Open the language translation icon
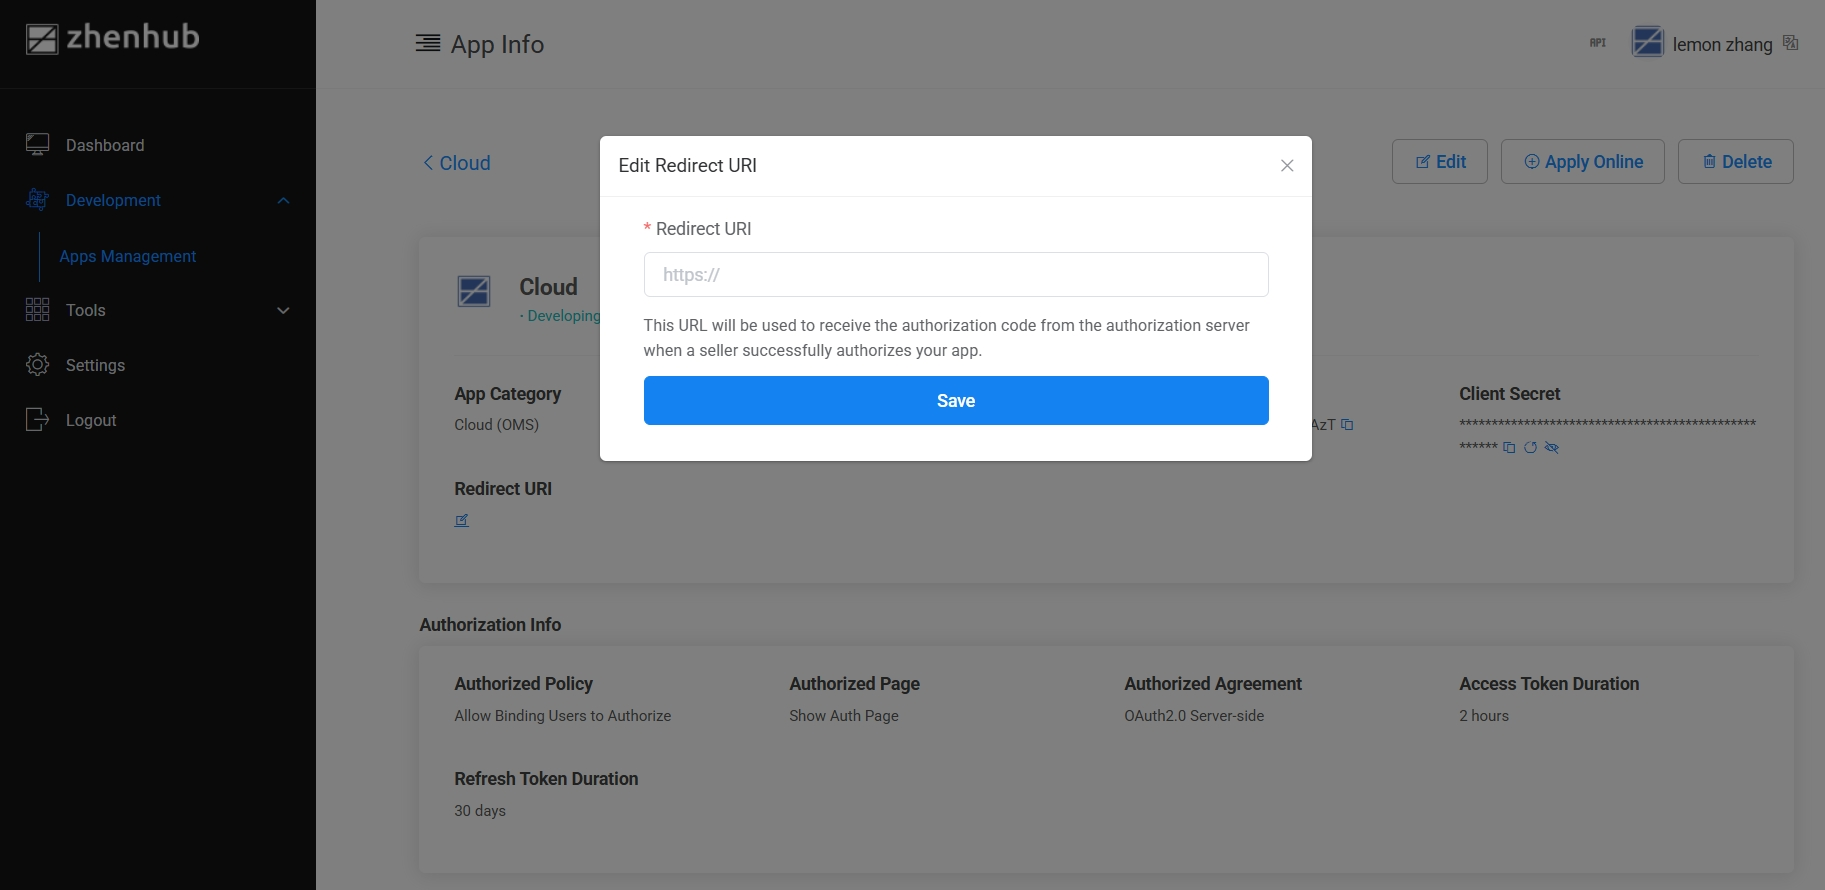This screenshot has width=1825, height=890. (x=1791, y=43)
